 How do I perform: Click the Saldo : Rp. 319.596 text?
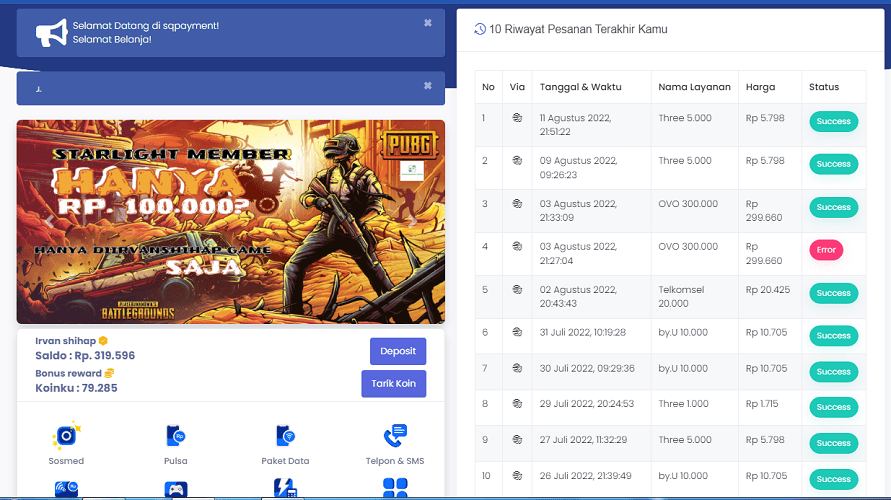coord(85,356)
